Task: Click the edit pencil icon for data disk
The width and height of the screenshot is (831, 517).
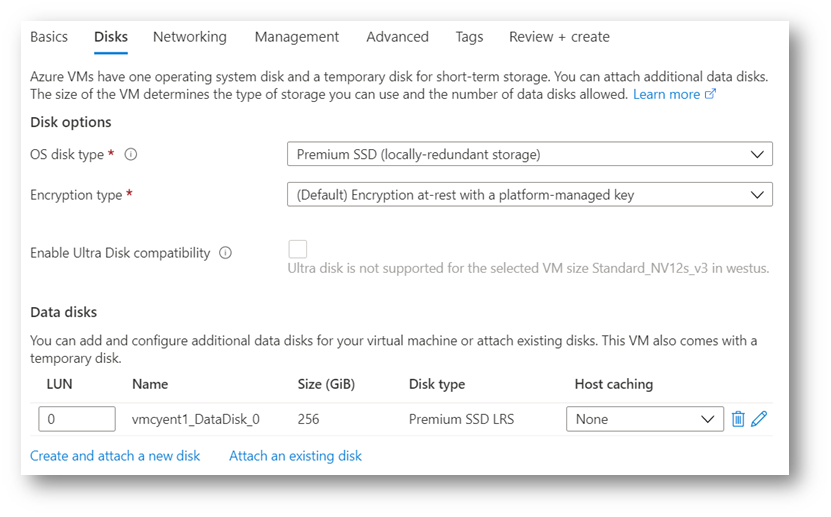Action: (x=759, y=419)
